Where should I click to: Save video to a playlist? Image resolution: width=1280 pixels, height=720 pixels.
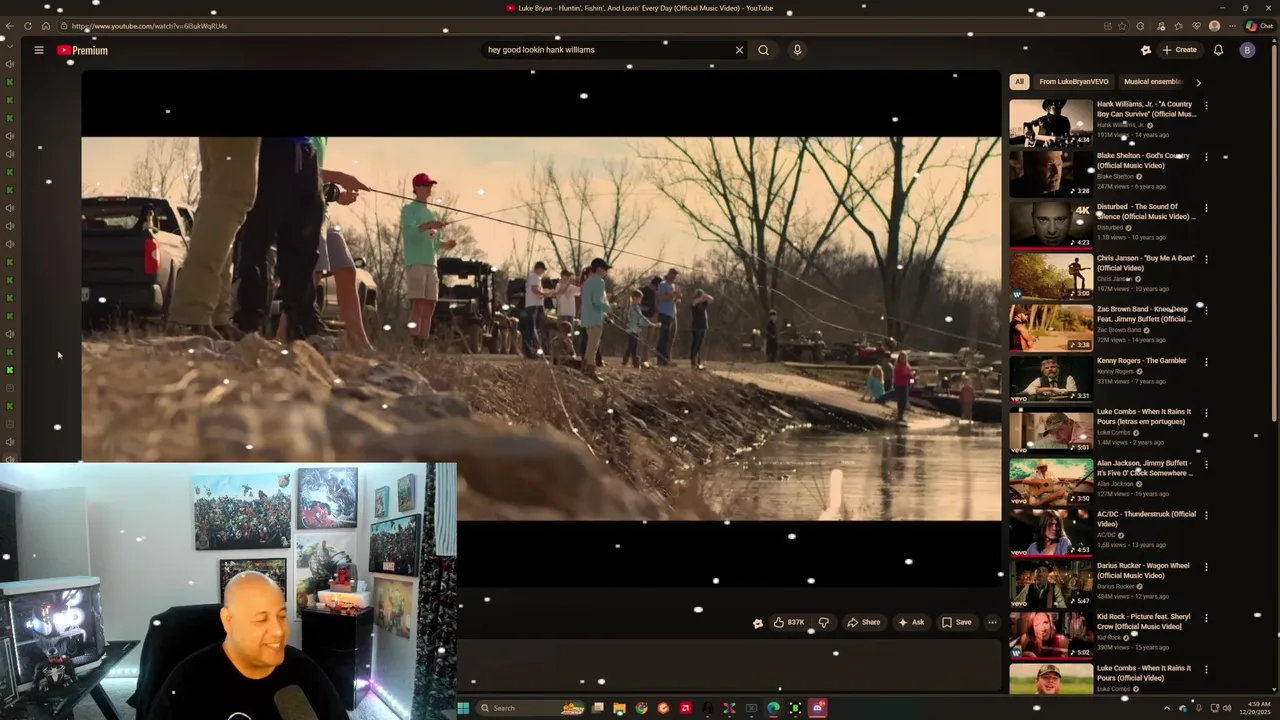(x=957, y=622)
